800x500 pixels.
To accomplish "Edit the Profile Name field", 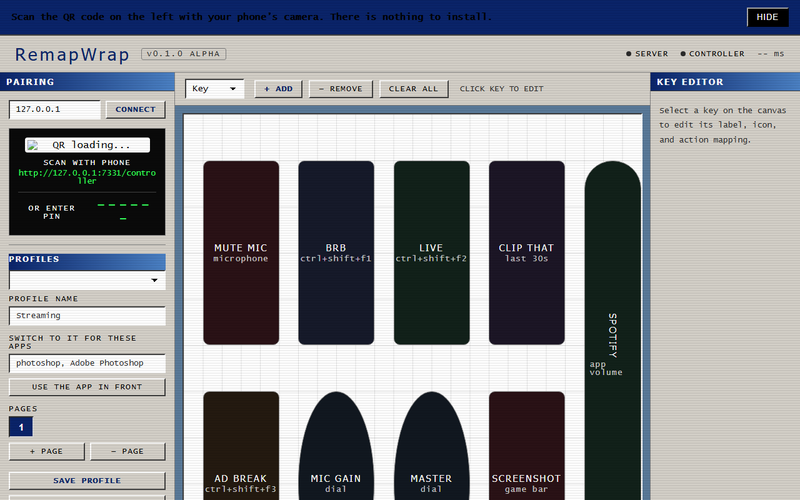I will [x=87, y=316].
